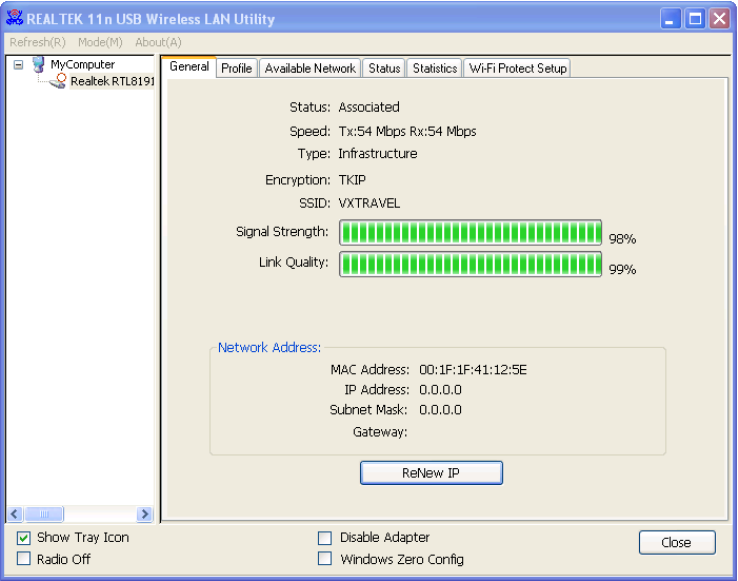Image resolution: width=738 pixels, height=581 pixels.
Task: Switch to the Status tab
Action: [x=384, y=68]
